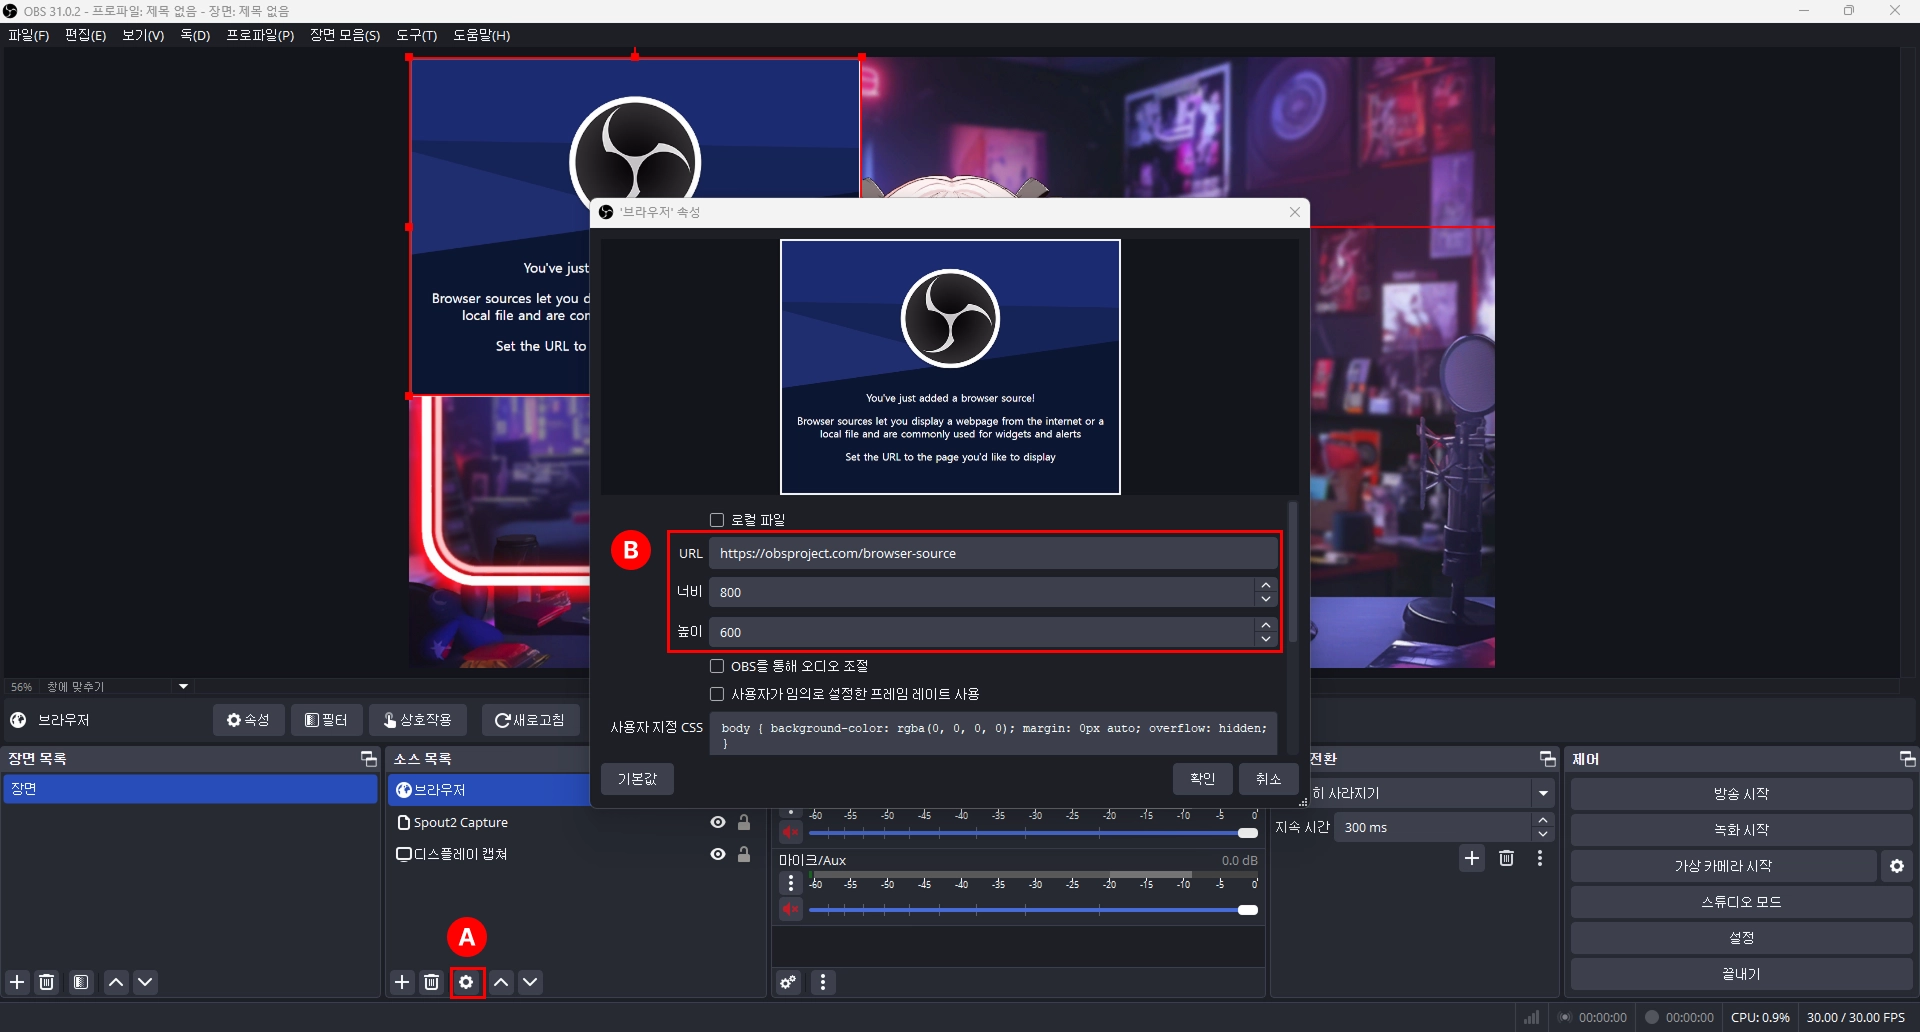The image size is (1920, 1032).
Task: Open the preview scaling 창에 맞추기 dropdown
Action: [x=183, y=687]
